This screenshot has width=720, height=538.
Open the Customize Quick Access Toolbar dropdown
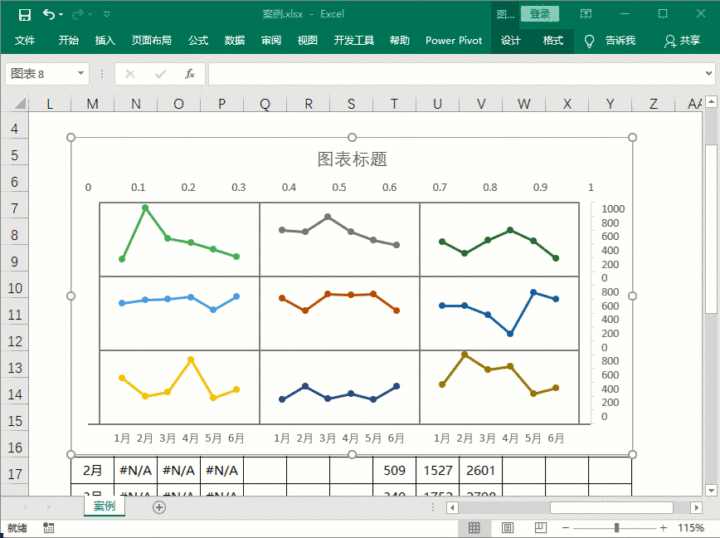(107, 15)
